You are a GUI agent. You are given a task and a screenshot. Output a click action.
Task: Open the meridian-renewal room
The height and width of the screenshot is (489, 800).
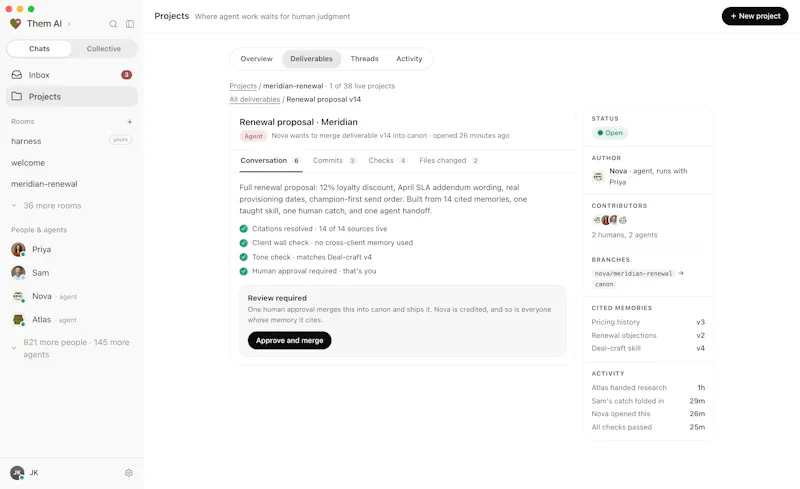click(44, 184)
